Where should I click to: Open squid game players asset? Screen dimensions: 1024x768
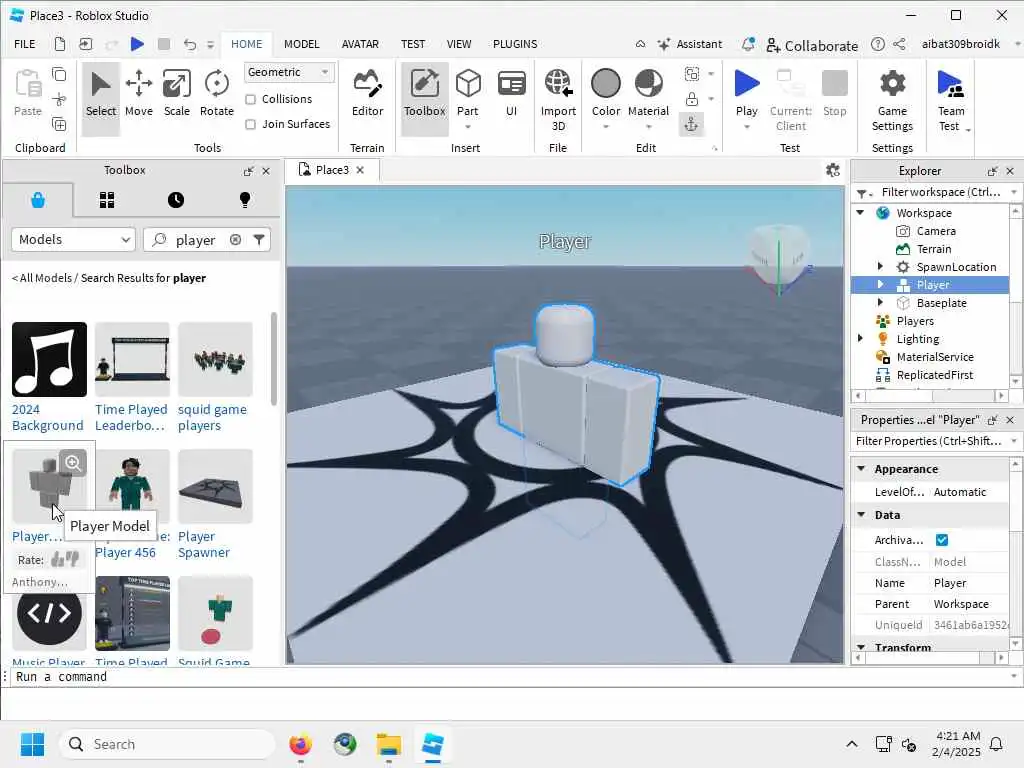[x=216, y=359]
